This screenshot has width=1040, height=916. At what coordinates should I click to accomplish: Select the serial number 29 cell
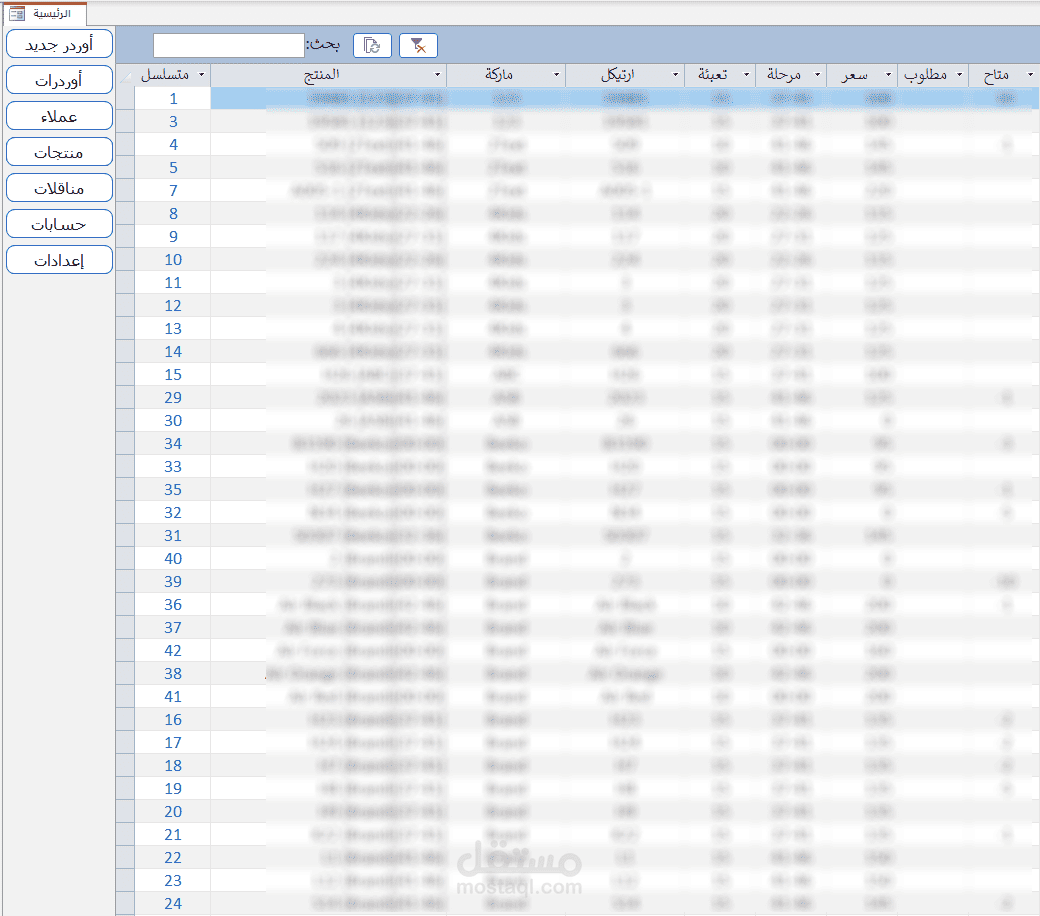click(173, 397)
